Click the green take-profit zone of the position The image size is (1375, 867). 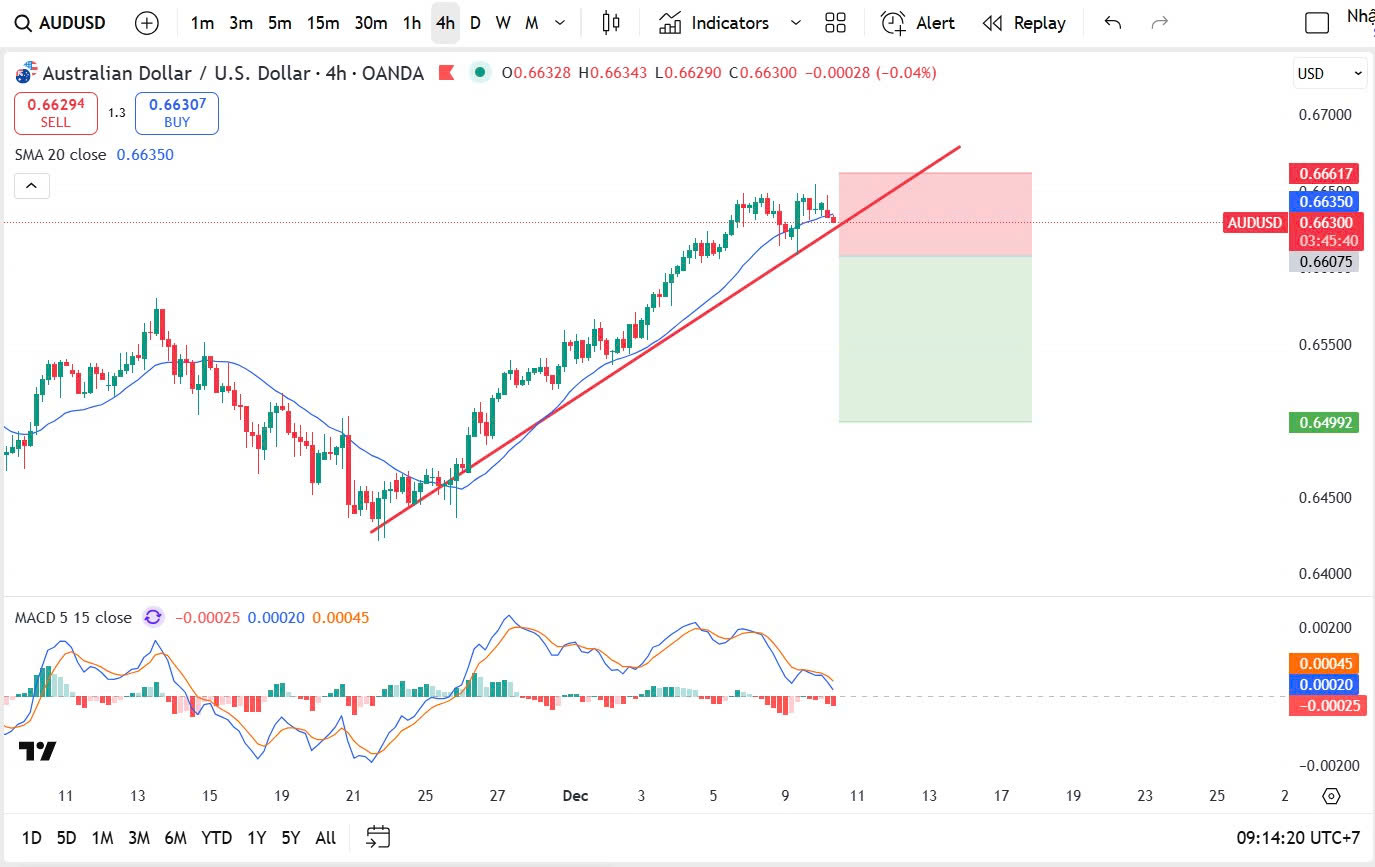tap(934, 339)
